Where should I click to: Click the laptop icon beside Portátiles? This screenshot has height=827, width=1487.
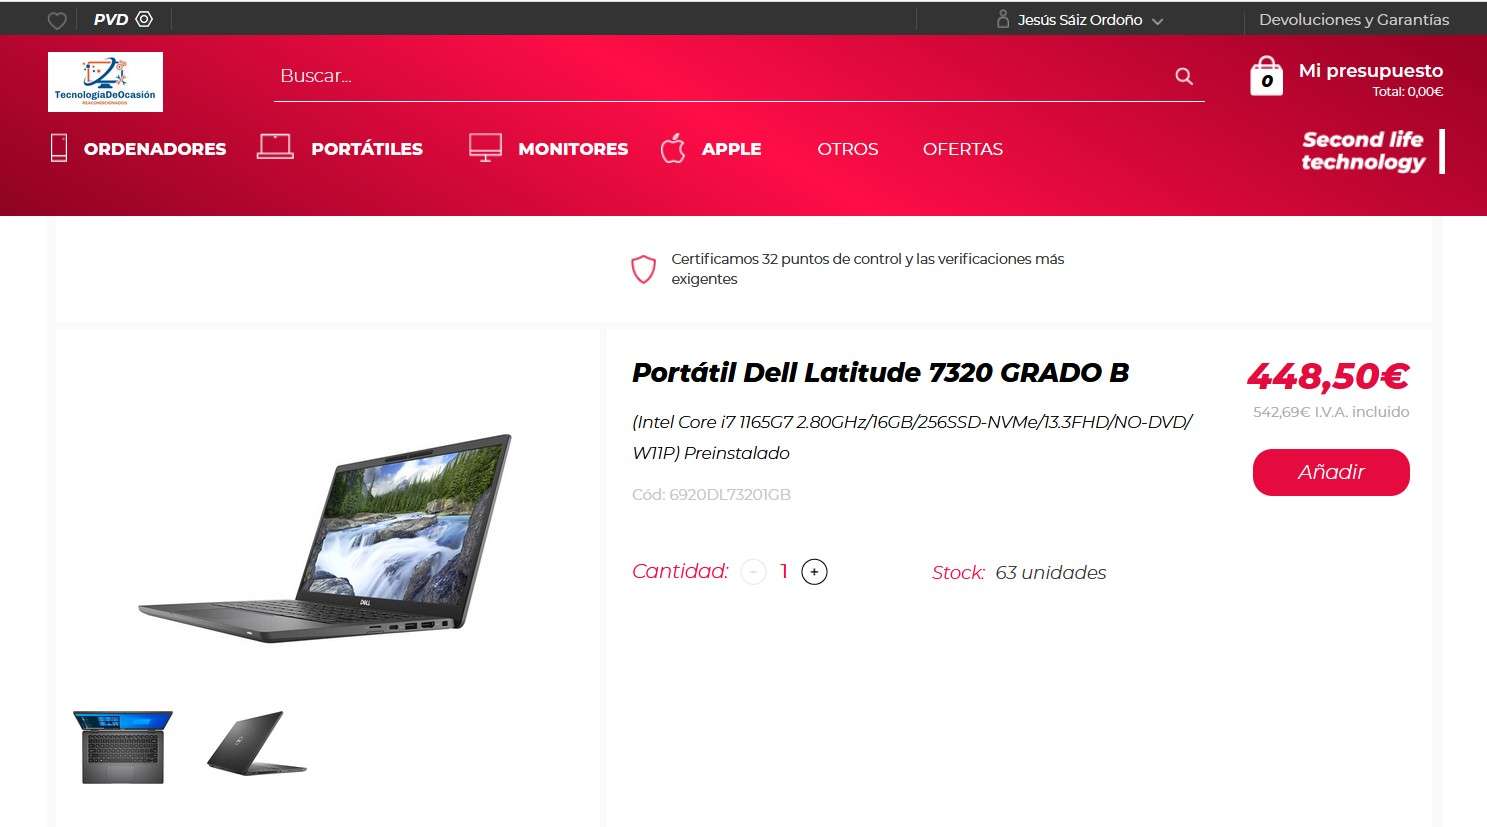coord(275,147)
